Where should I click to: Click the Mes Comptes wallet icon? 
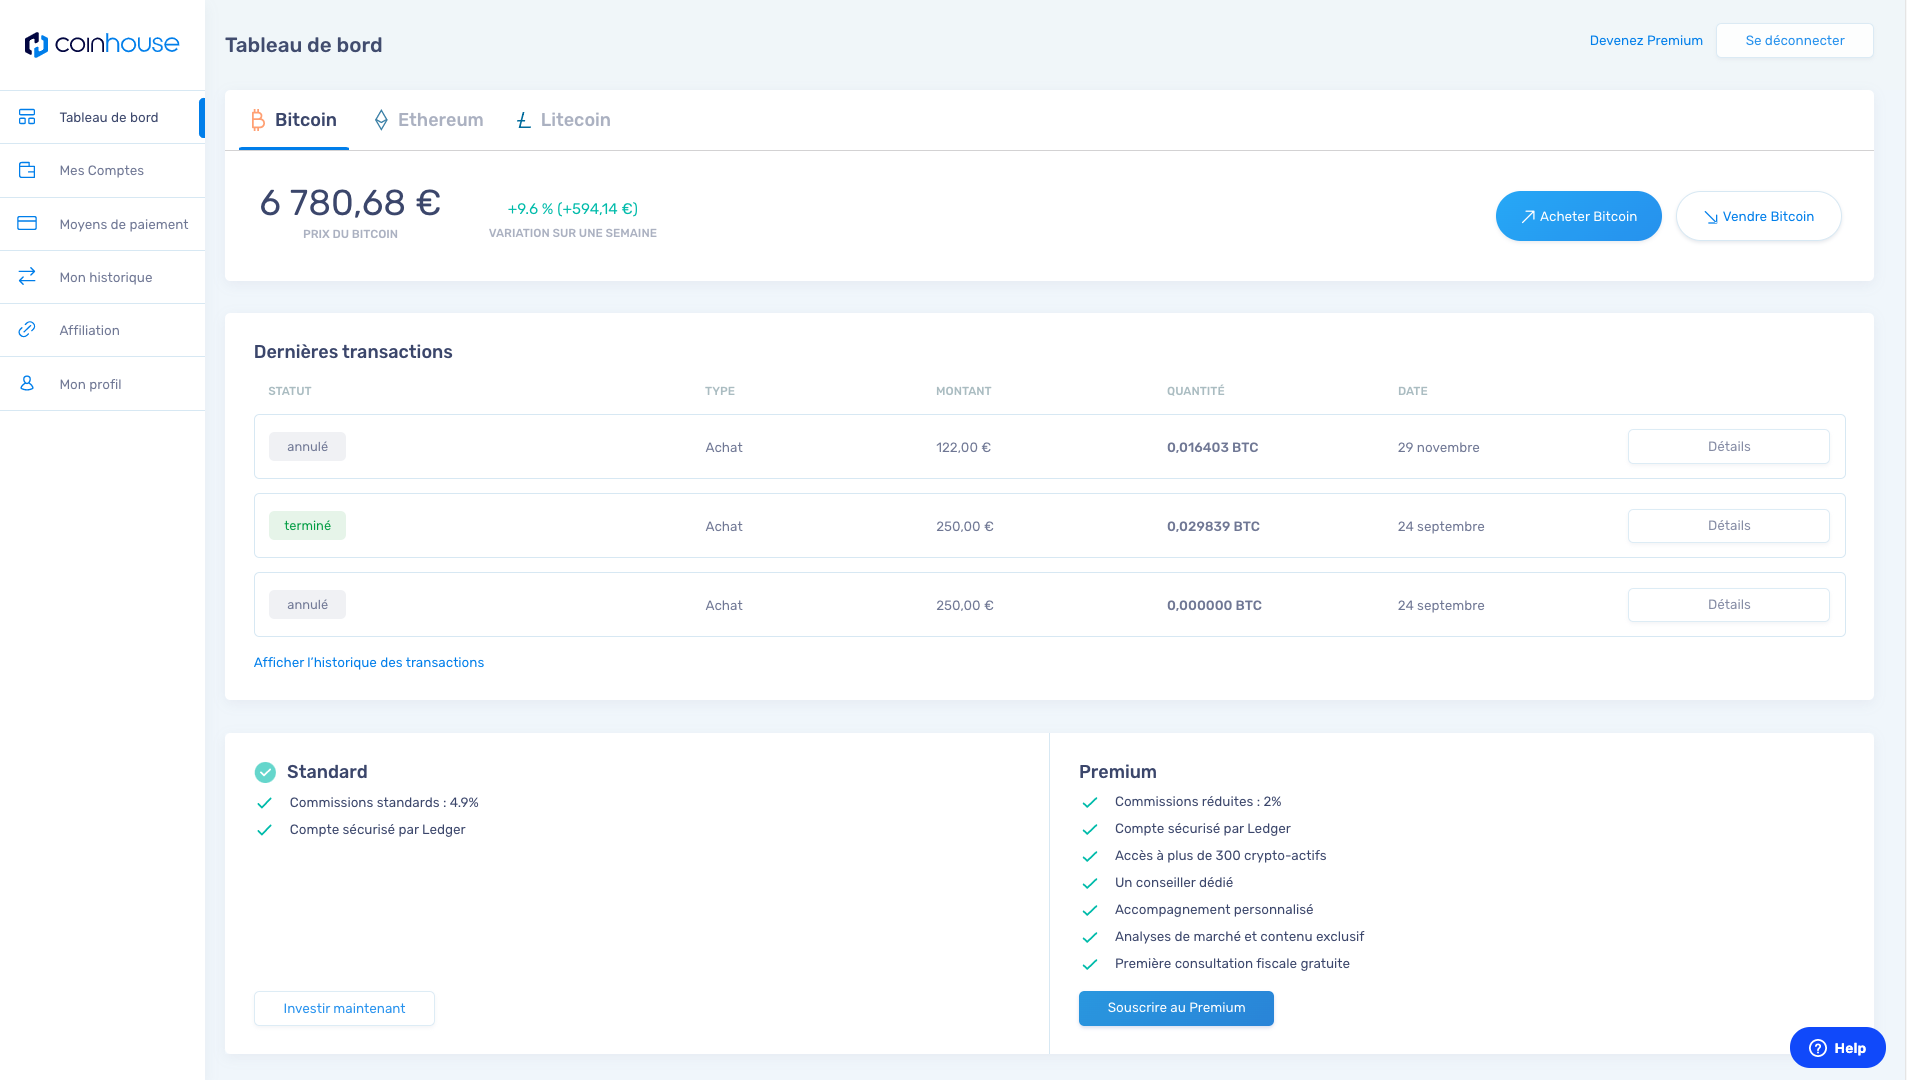pyautogui.click(x=27, y=170)
